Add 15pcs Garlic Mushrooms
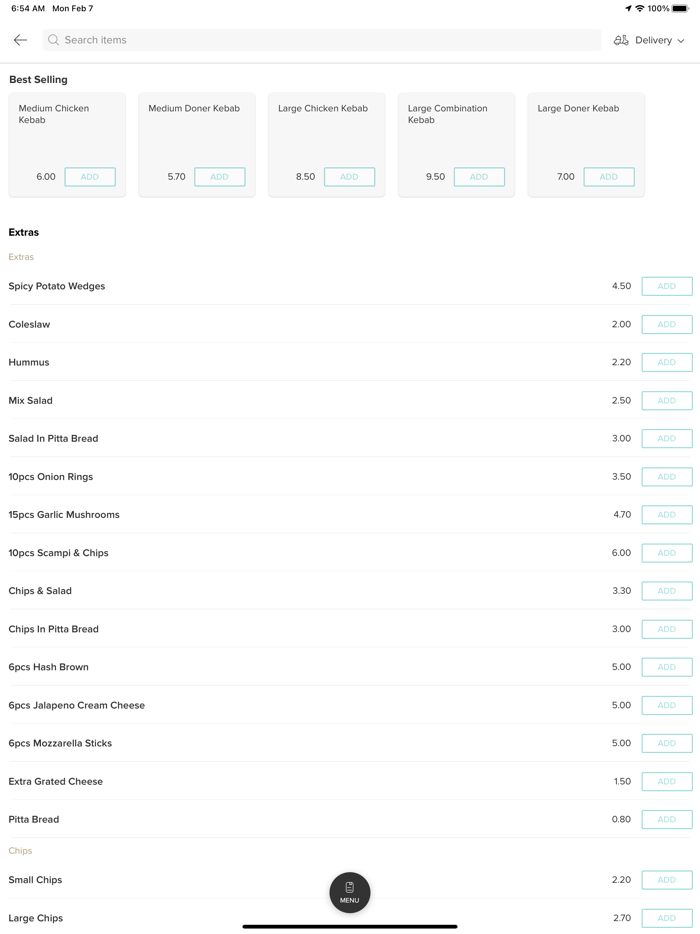 [x=667, y=515]
